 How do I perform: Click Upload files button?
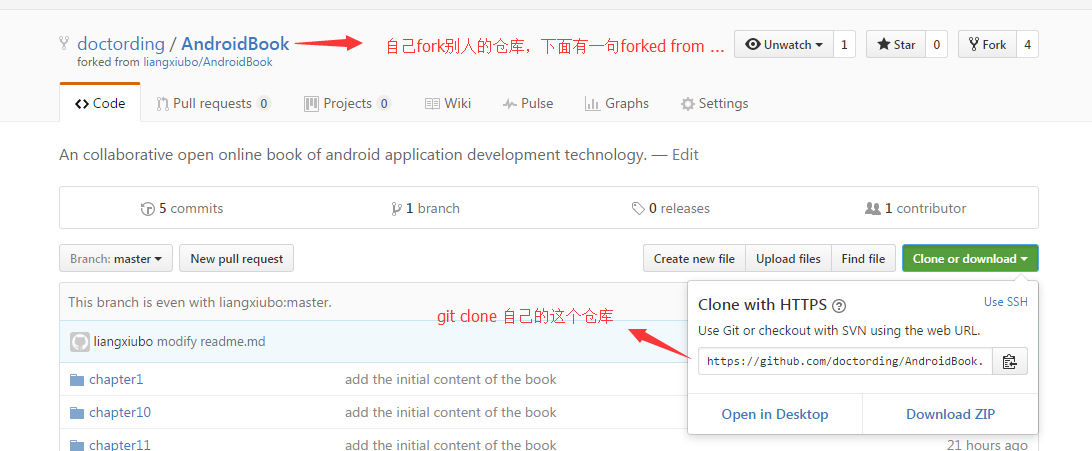pyautogui.click(x=788, y=258)
